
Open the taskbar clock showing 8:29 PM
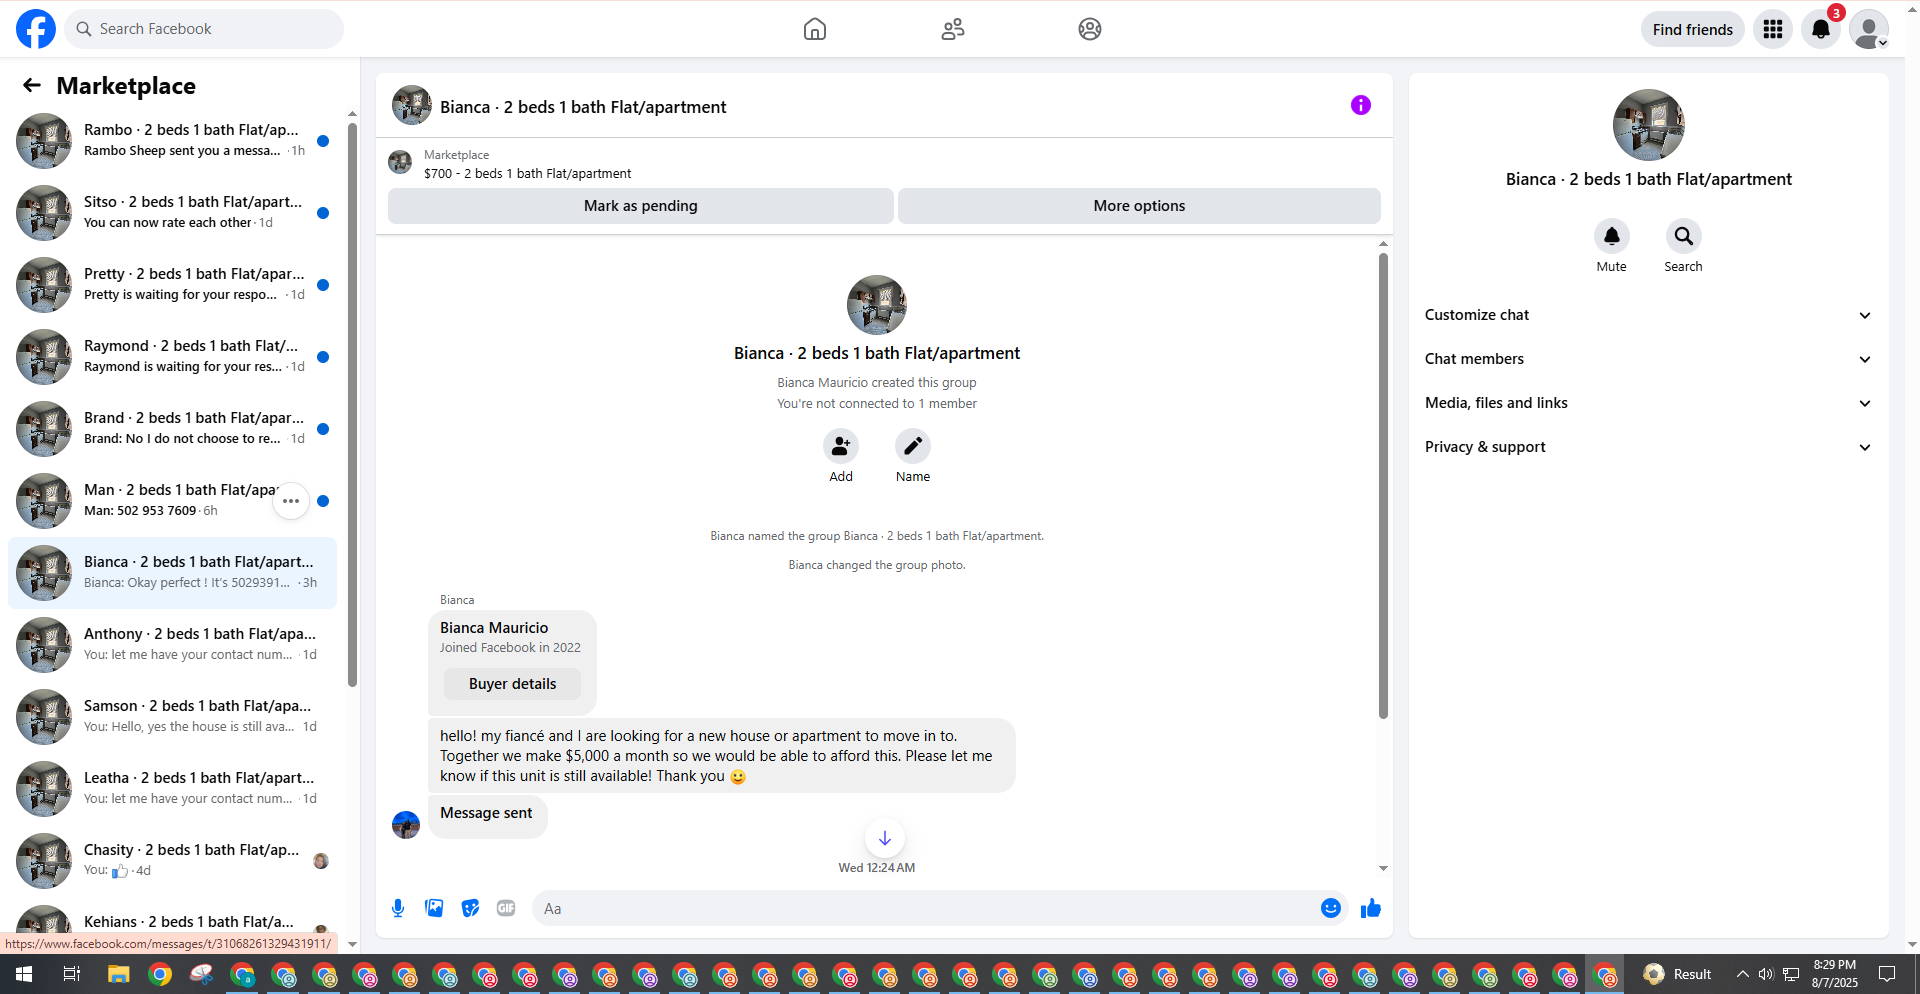point(1835,974)
